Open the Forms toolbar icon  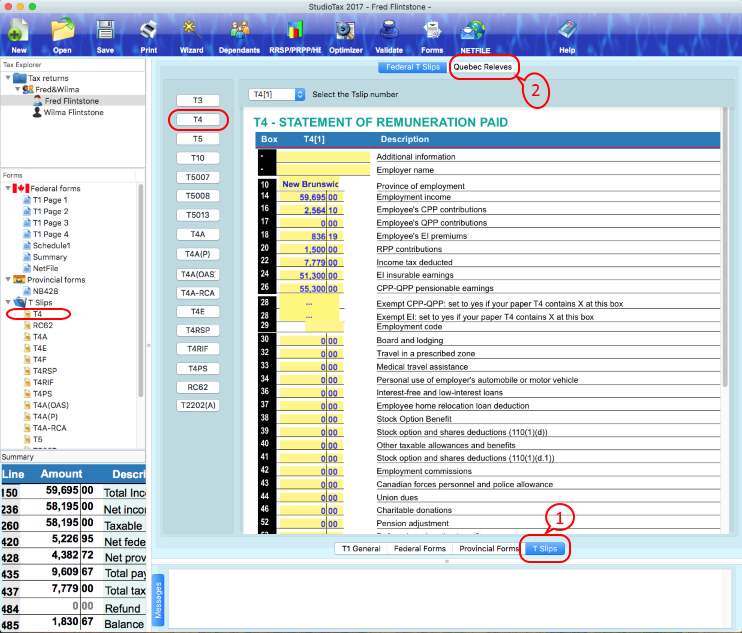pos(432,36)
